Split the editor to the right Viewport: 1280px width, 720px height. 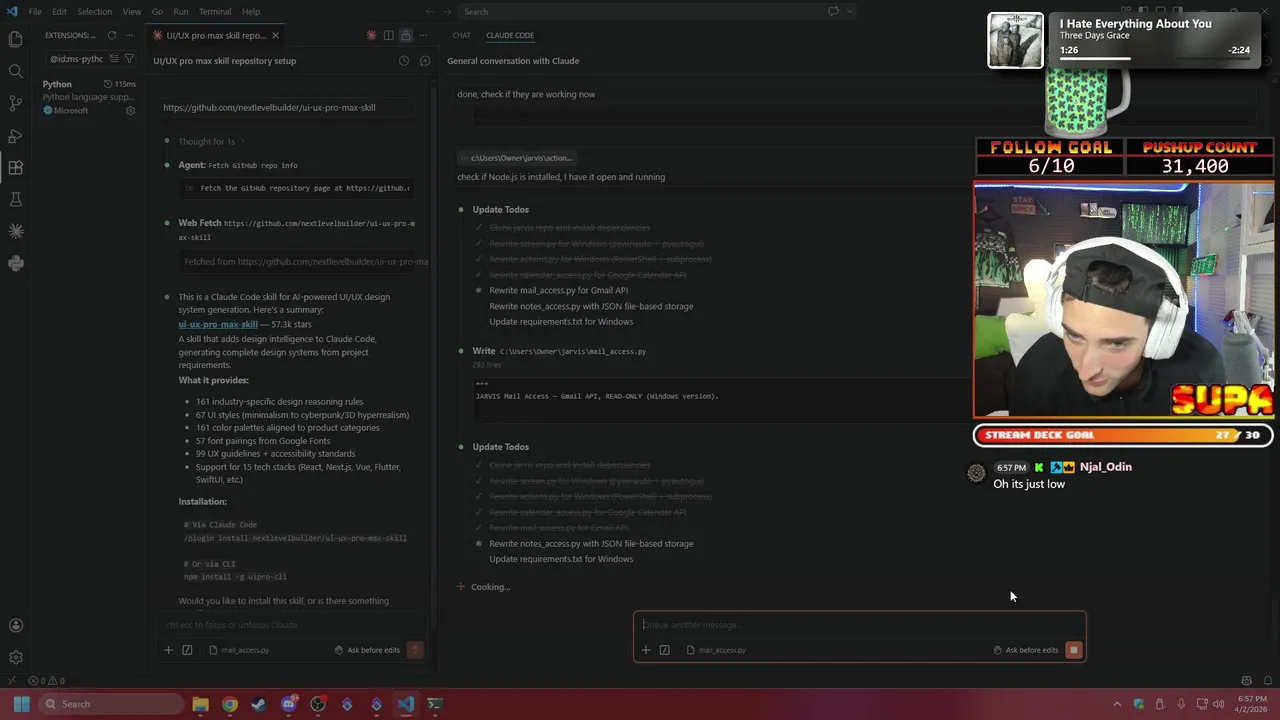tap(388, 35)
